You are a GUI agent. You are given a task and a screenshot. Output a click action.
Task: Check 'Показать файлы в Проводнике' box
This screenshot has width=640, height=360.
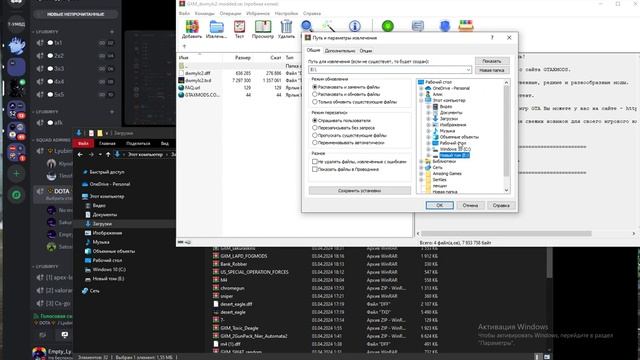315,169
